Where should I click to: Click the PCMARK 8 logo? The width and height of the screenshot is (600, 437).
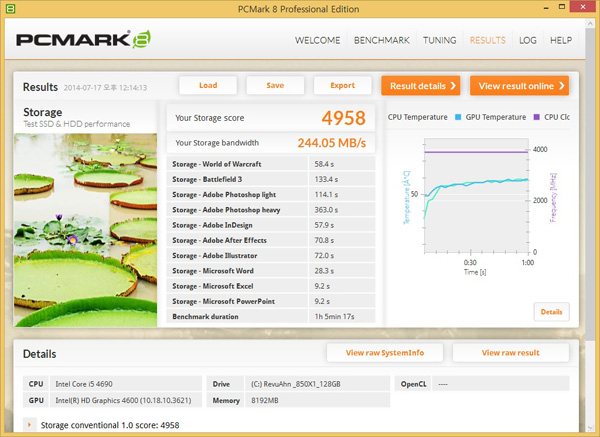(x=83, y=39)
